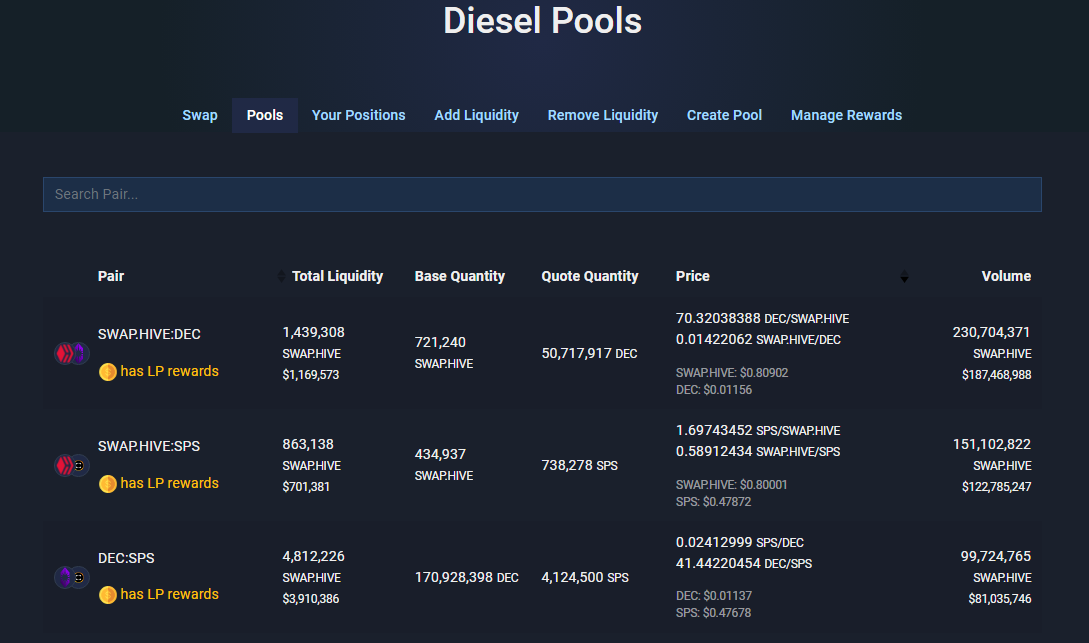Select the SWAP.HIVE:DEC pair name

149,335
